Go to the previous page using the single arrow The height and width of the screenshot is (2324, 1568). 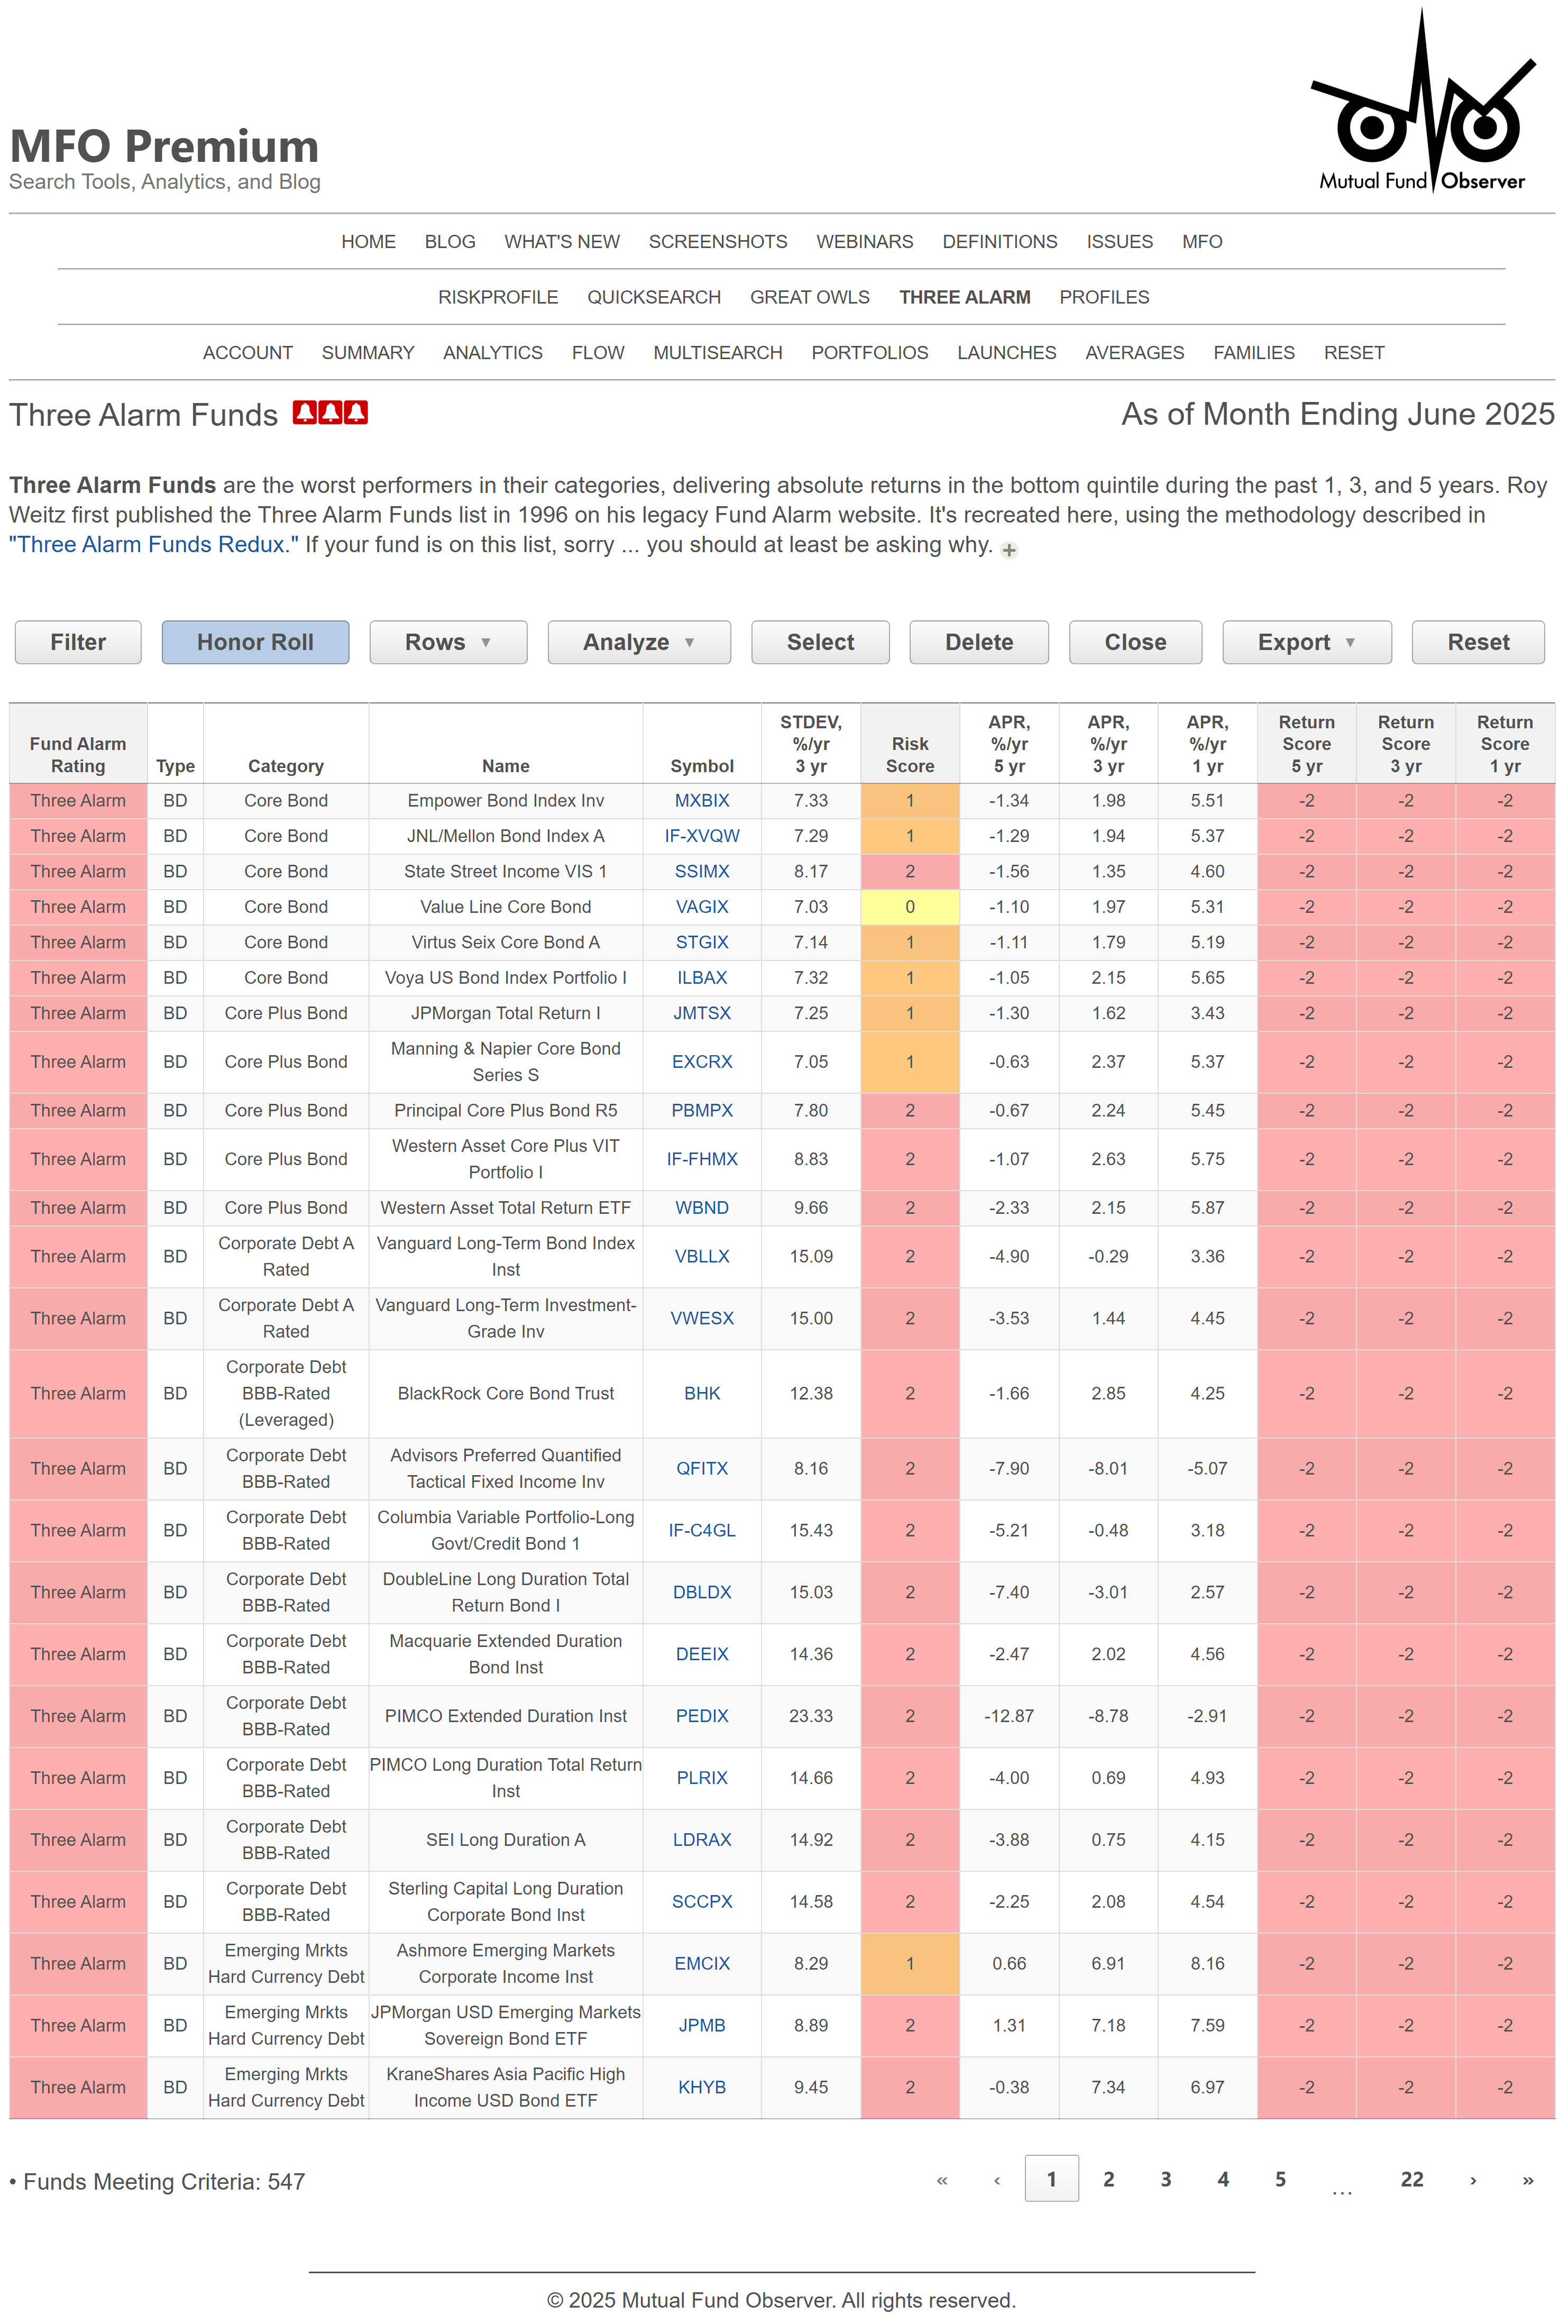[x=997, y=2181]
